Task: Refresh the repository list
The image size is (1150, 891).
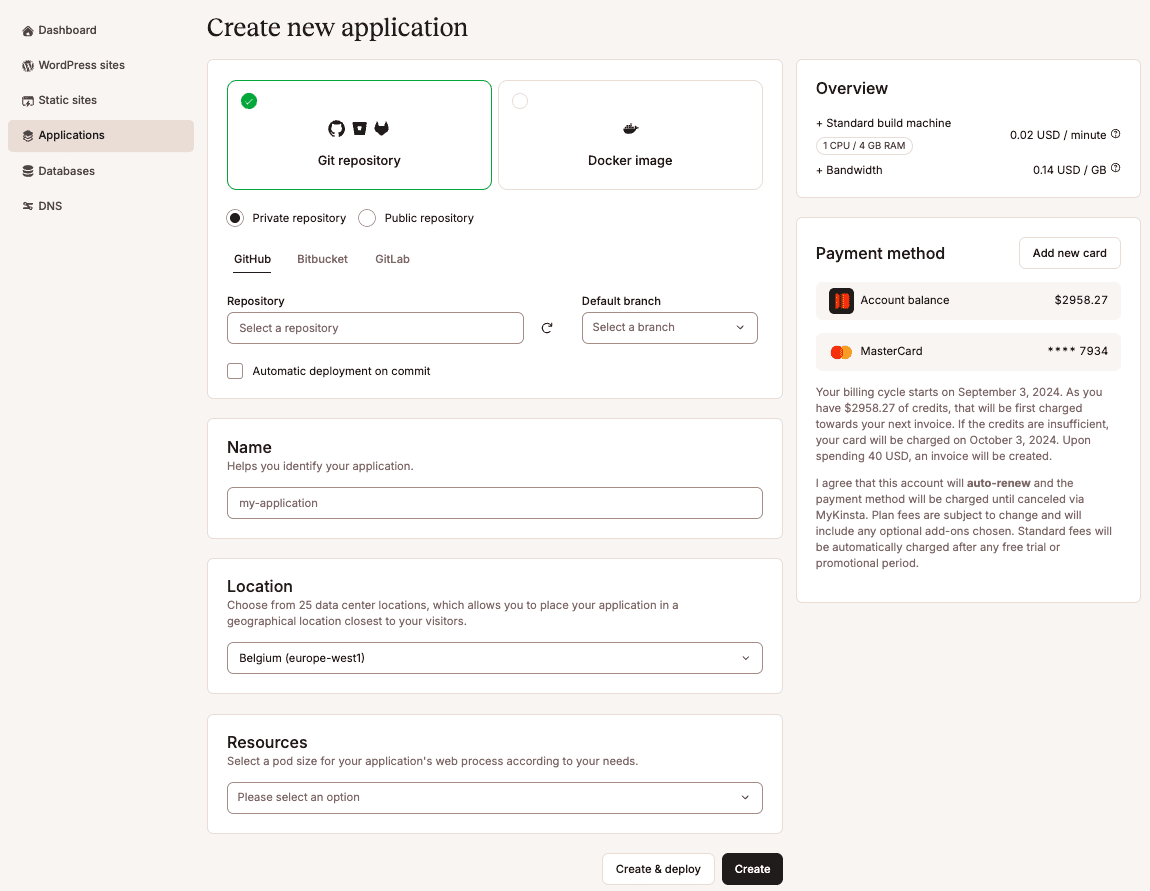Action: click(547, 327)
